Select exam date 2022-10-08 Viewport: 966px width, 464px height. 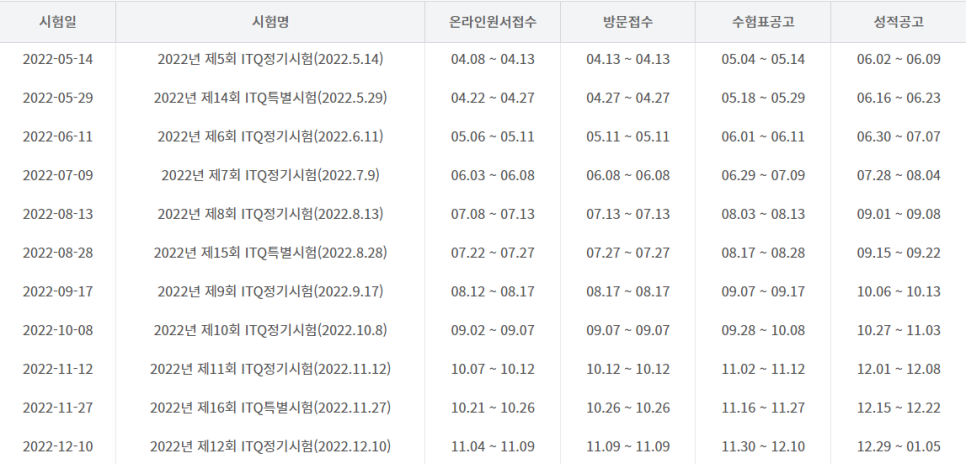58,330
